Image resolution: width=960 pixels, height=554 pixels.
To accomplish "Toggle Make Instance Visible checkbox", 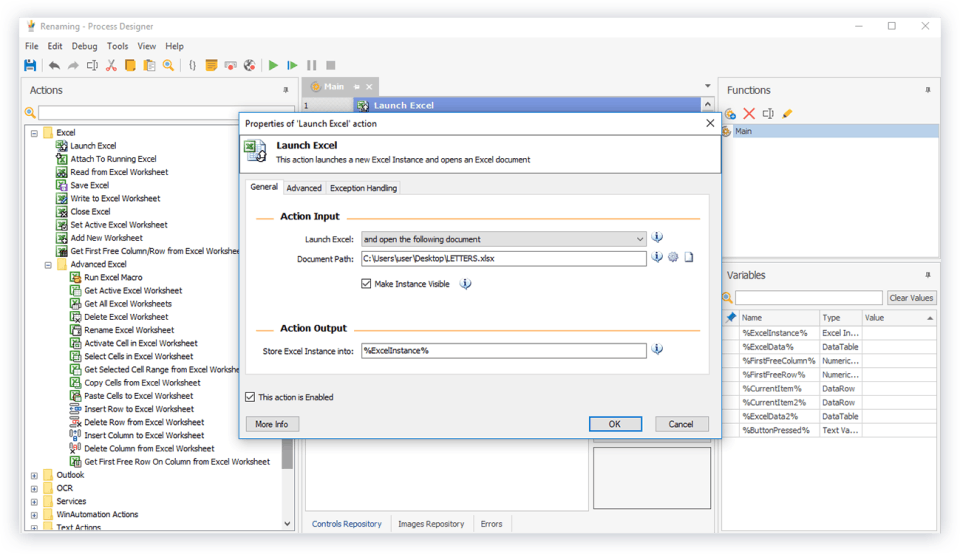I will (366, 283).
